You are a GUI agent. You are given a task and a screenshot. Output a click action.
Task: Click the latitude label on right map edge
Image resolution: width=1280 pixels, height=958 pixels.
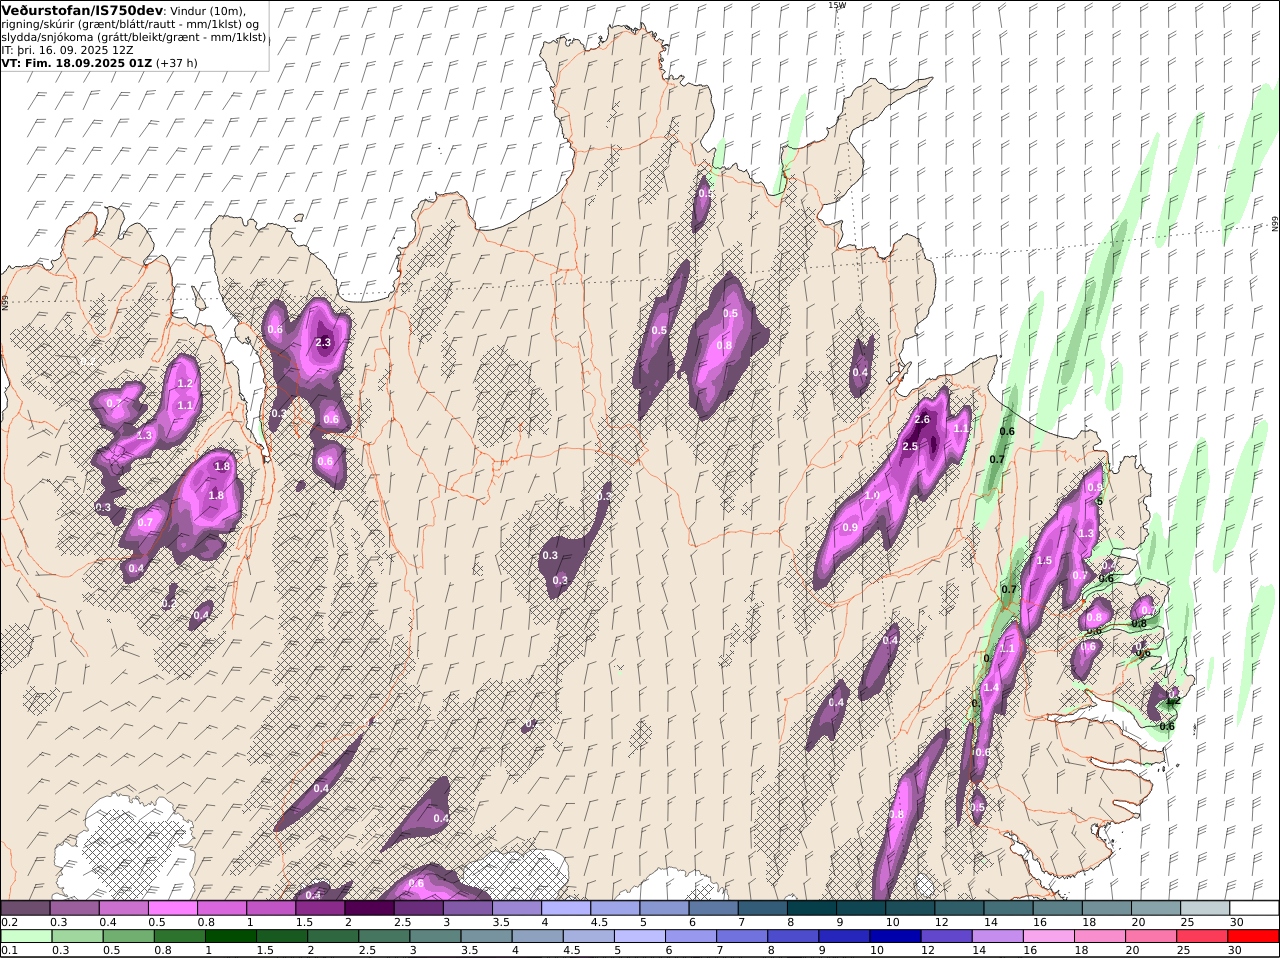[x=1275, y=224]
